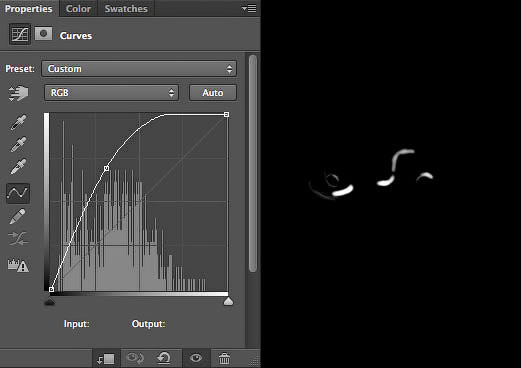Select the top-right curve endpoint
This screenshot has height=368, width=521.
pyautogui.click(x=226, y=115)
